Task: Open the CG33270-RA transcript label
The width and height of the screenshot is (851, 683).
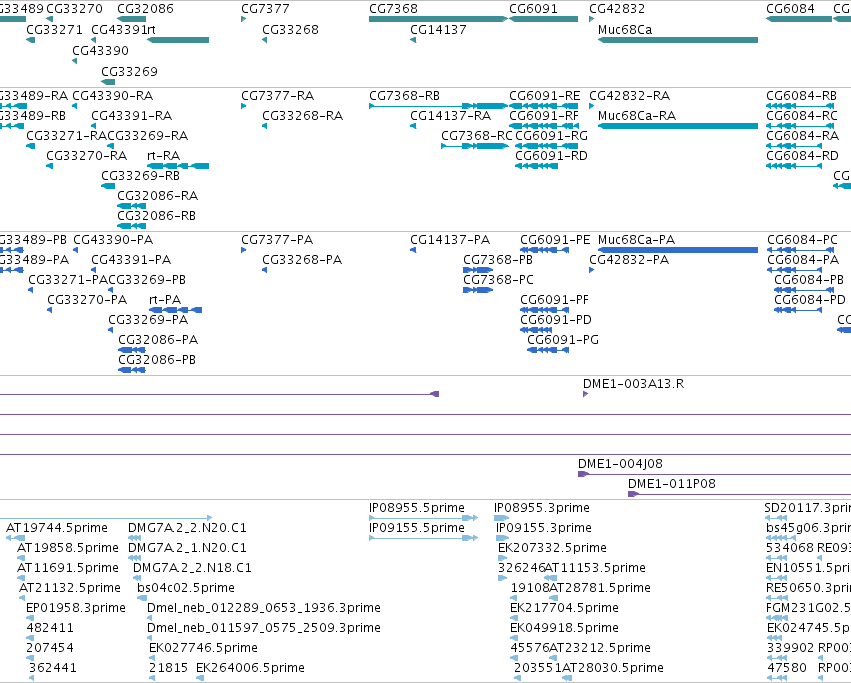Action: coord(86,156)
